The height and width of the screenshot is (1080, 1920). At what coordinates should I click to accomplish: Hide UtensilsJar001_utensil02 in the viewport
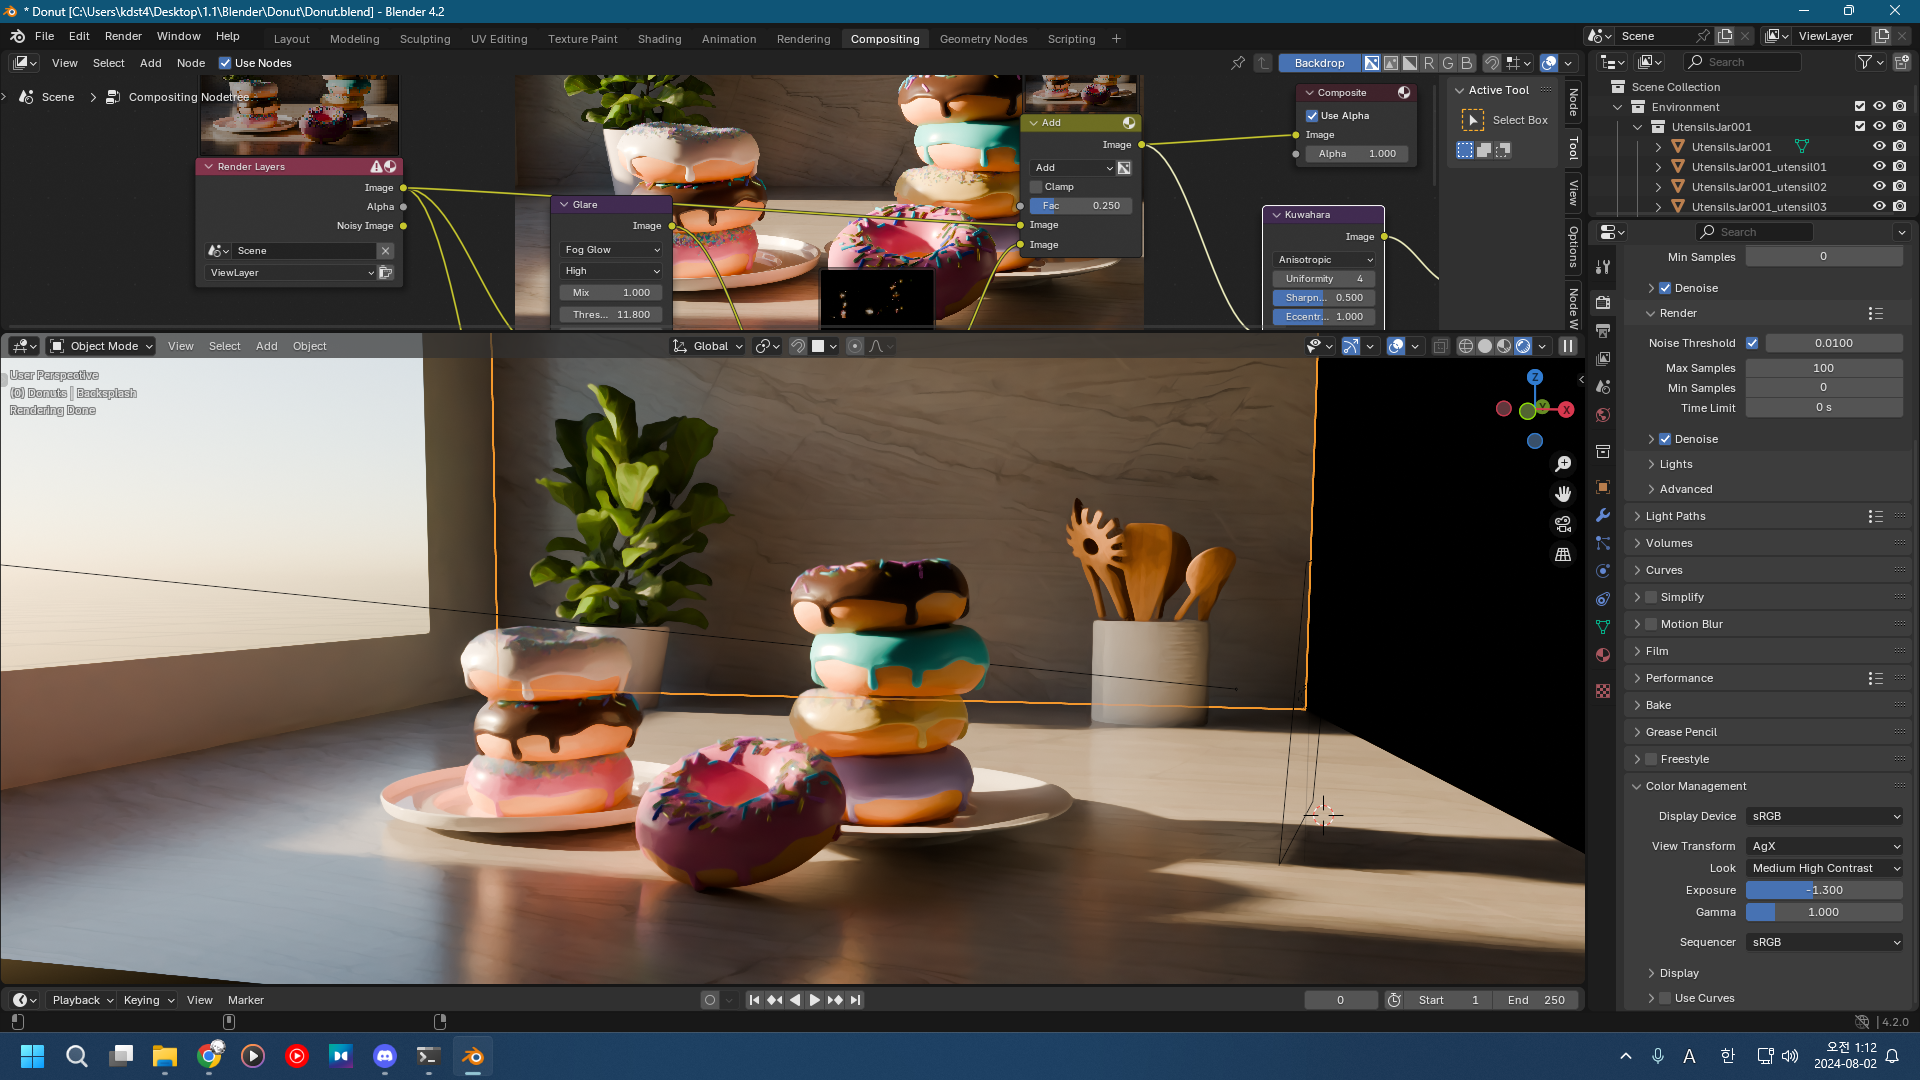[x=1879, y=187]
